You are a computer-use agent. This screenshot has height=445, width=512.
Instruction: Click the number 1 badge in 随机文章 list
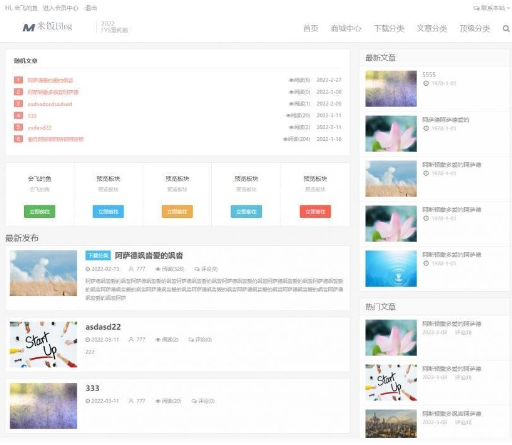pyautogui.click(x=18, y=80)
